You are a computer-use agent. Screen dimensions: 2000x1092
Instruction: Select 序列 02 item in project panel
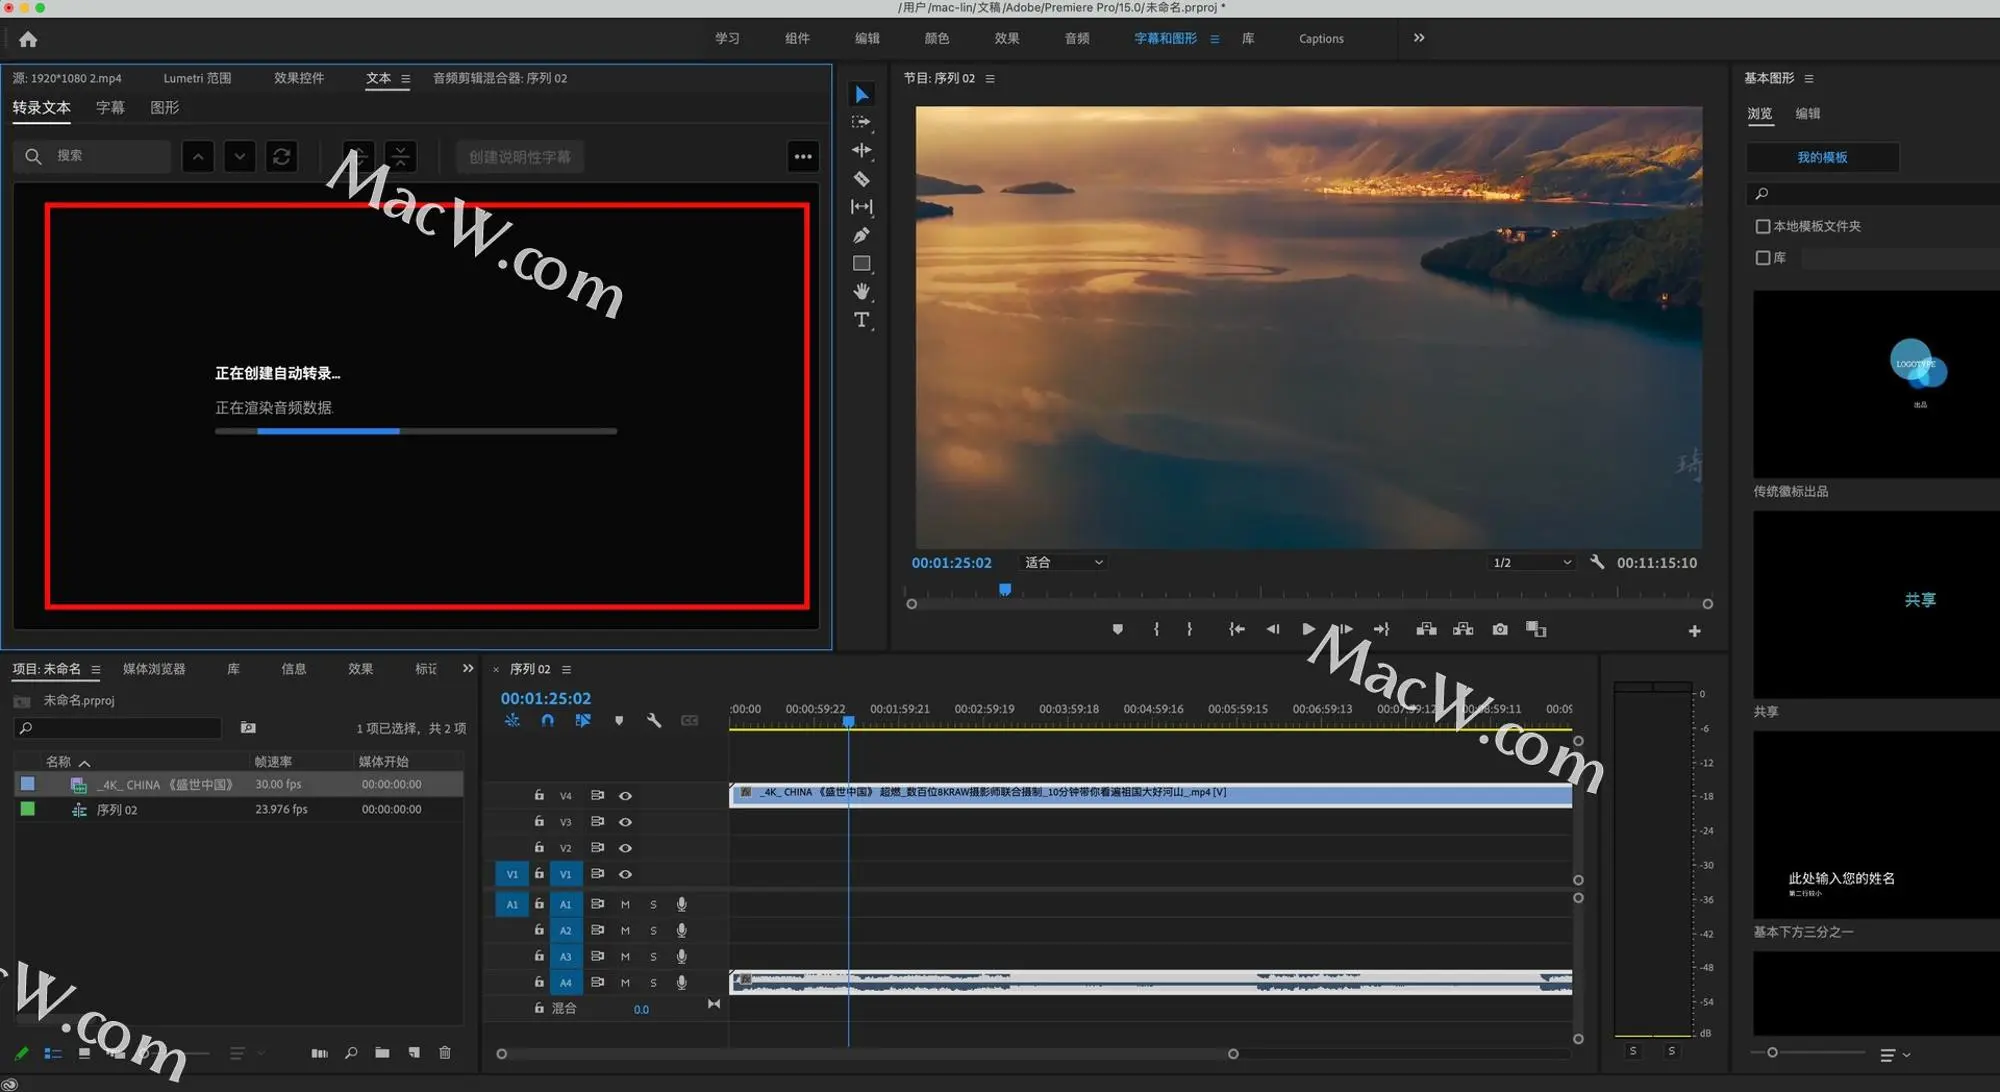[117, 810]
